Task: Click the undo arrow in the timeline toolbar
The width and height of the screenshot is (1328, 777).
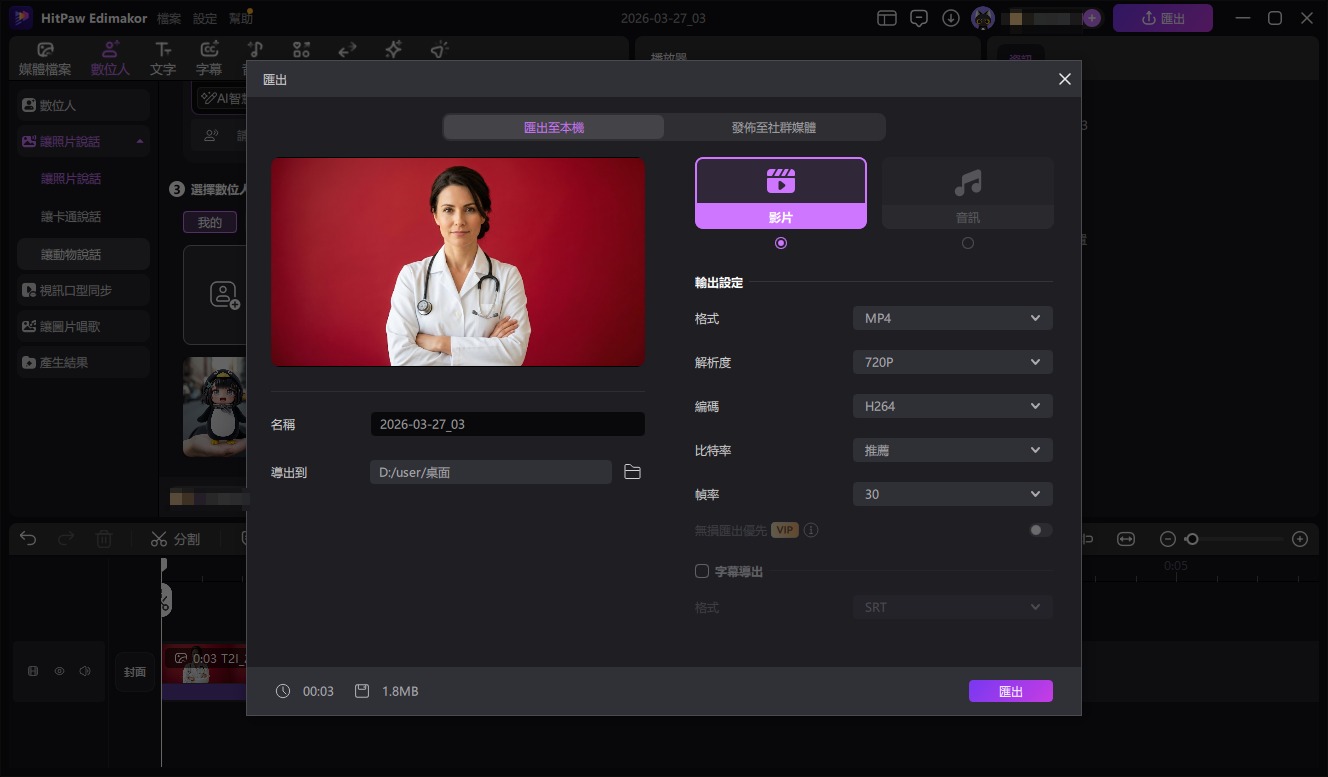Action: [x=27, y=539]
